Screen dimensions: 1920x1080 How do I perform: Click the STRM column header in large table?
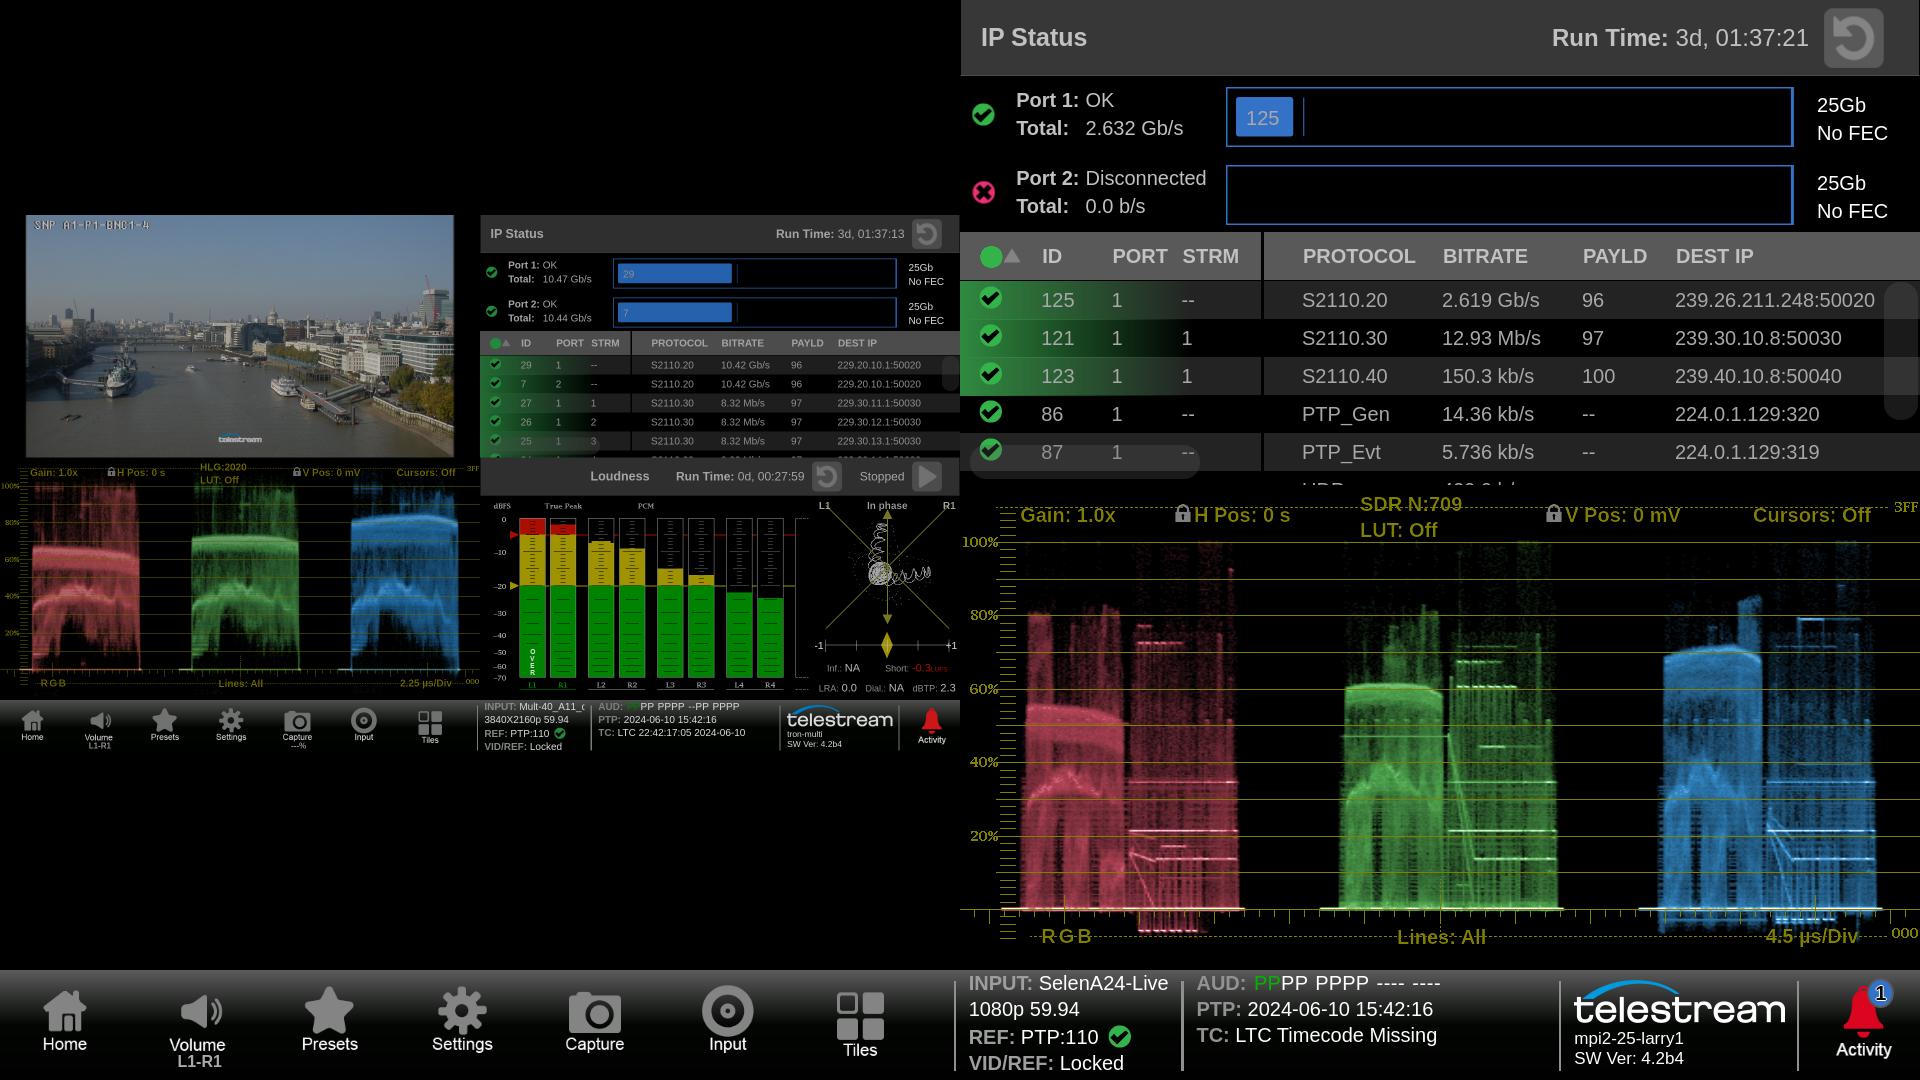coord(1210,256)
